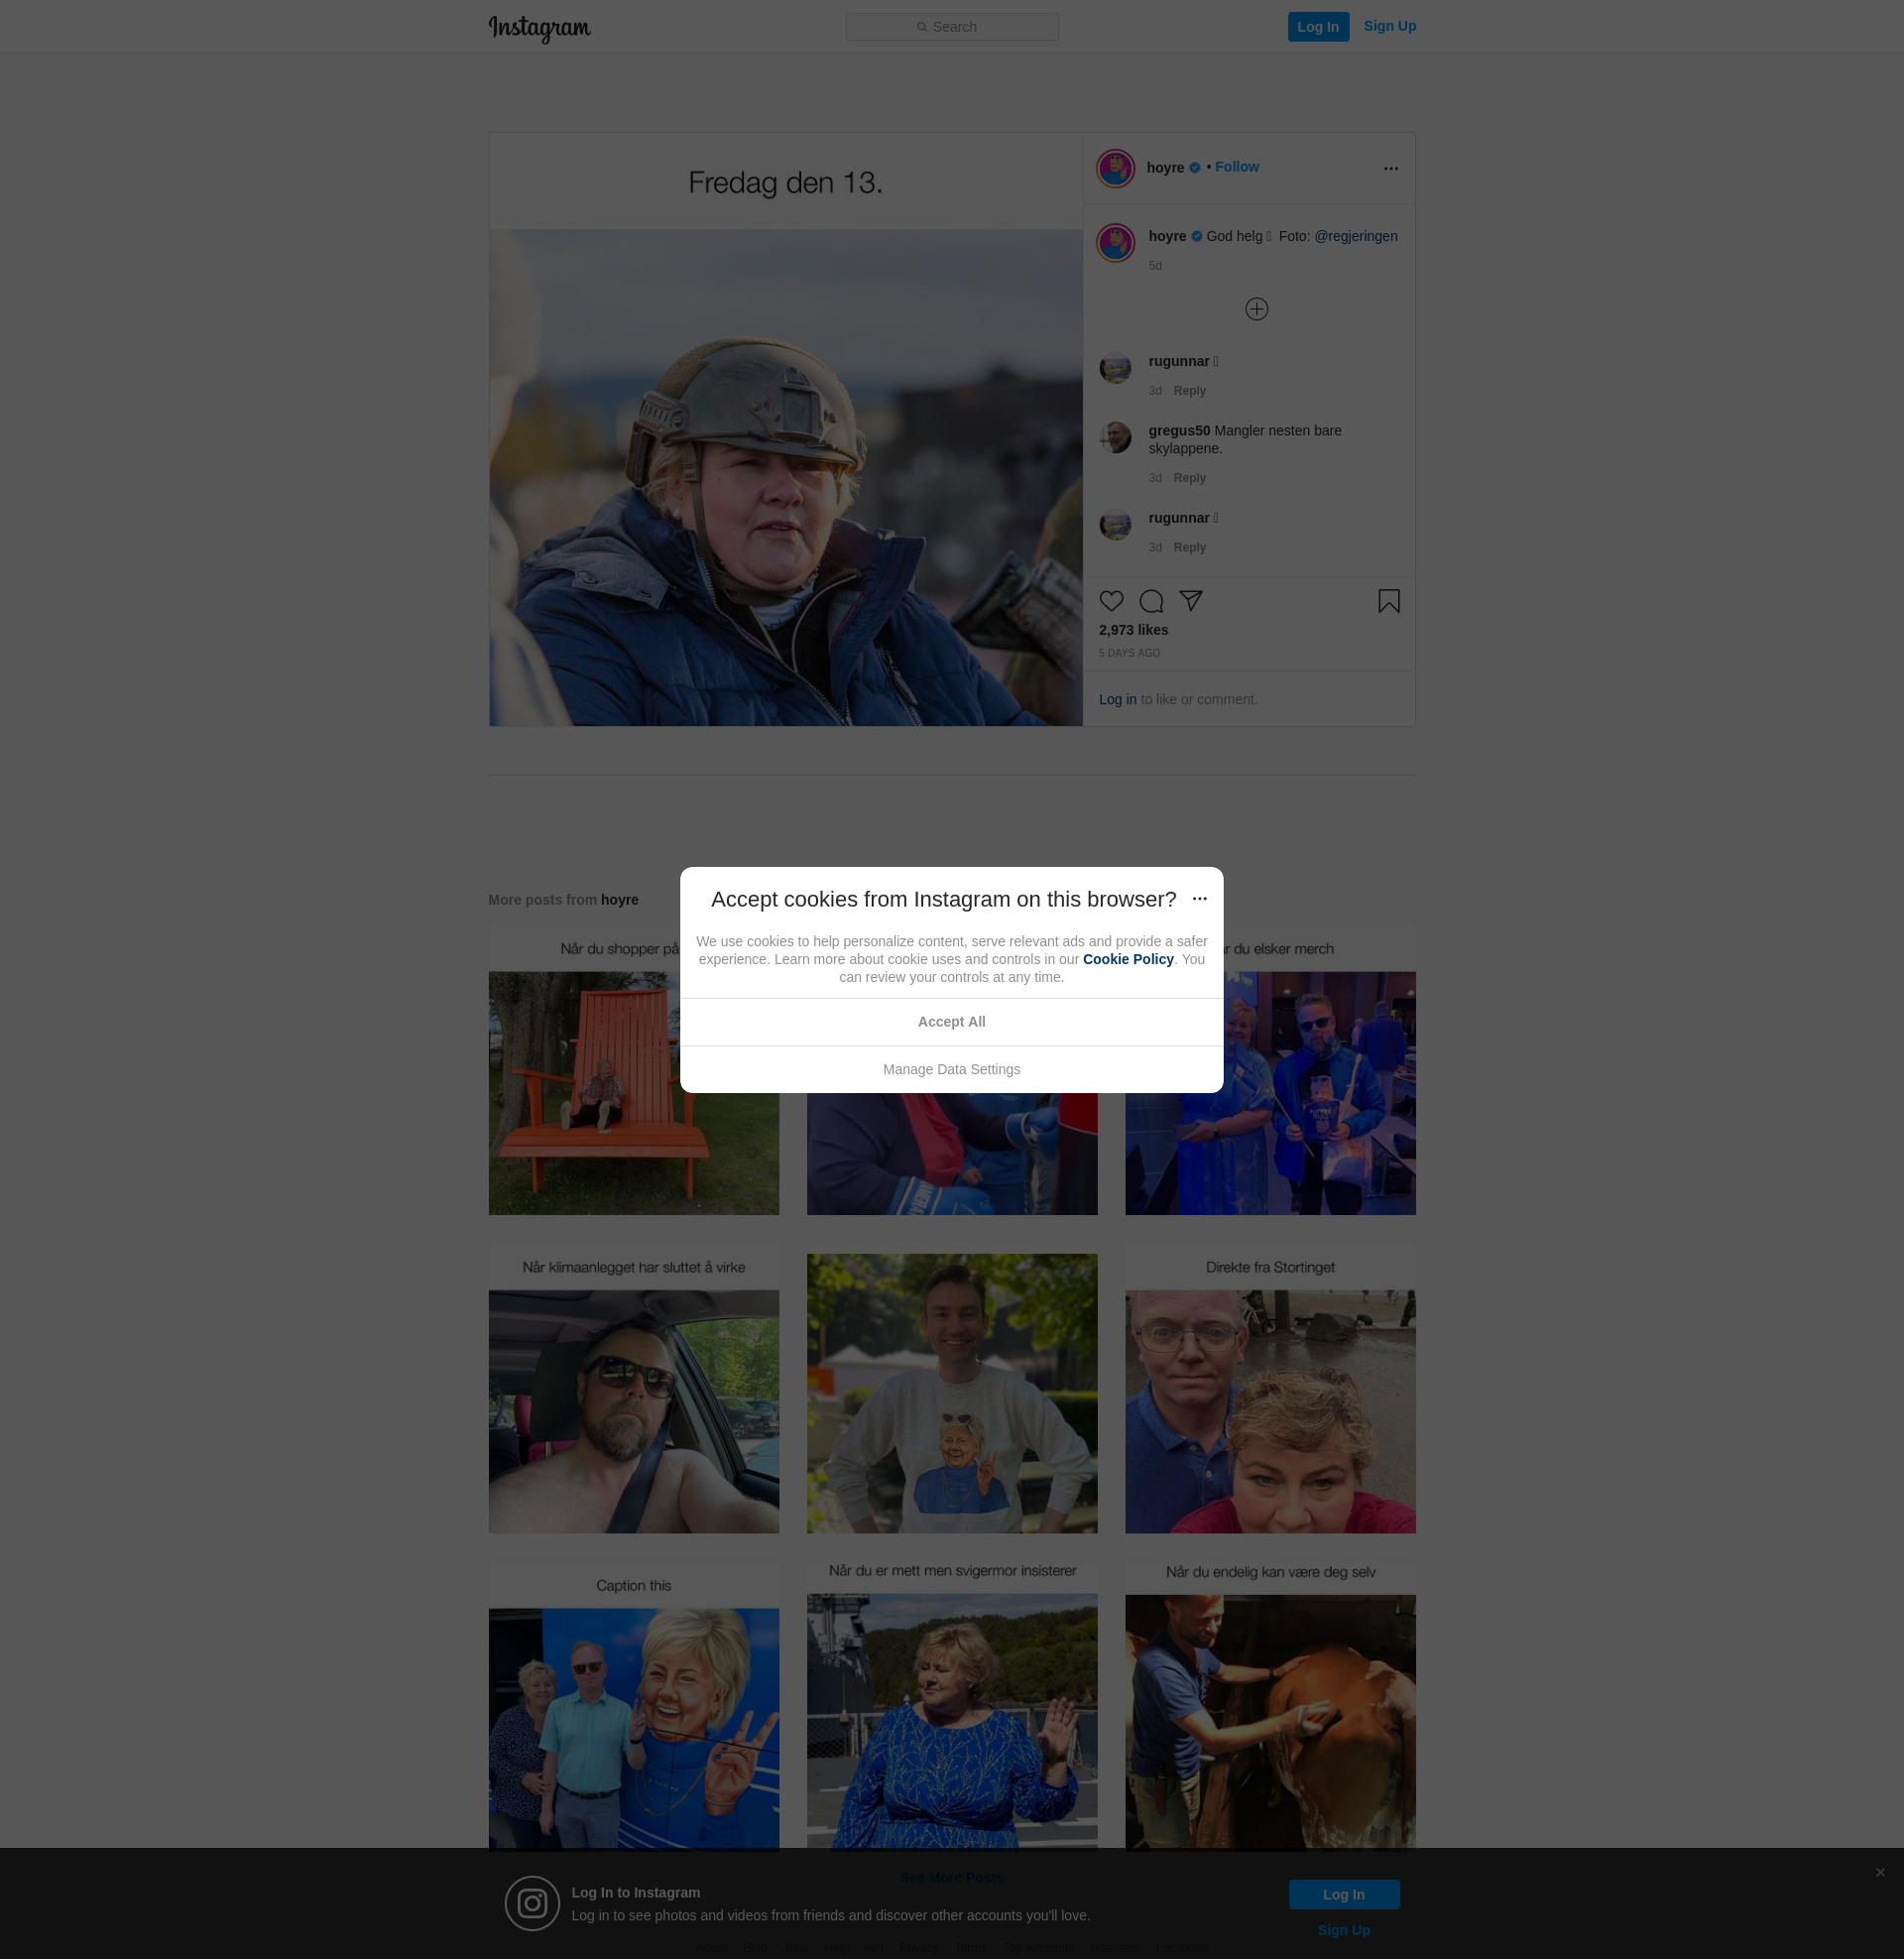Click Log in to like or comment
The height and width of the screenshot is (1959, 1904).
point(1117,699)
